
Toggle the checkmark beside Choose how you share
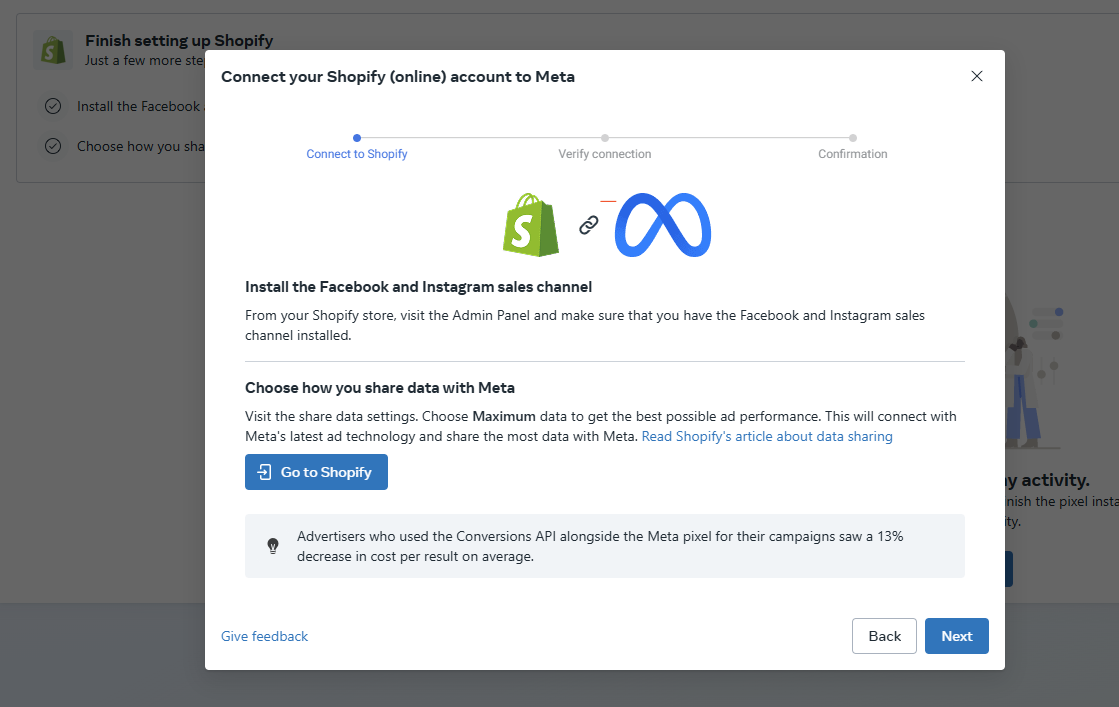click(53, 146)
